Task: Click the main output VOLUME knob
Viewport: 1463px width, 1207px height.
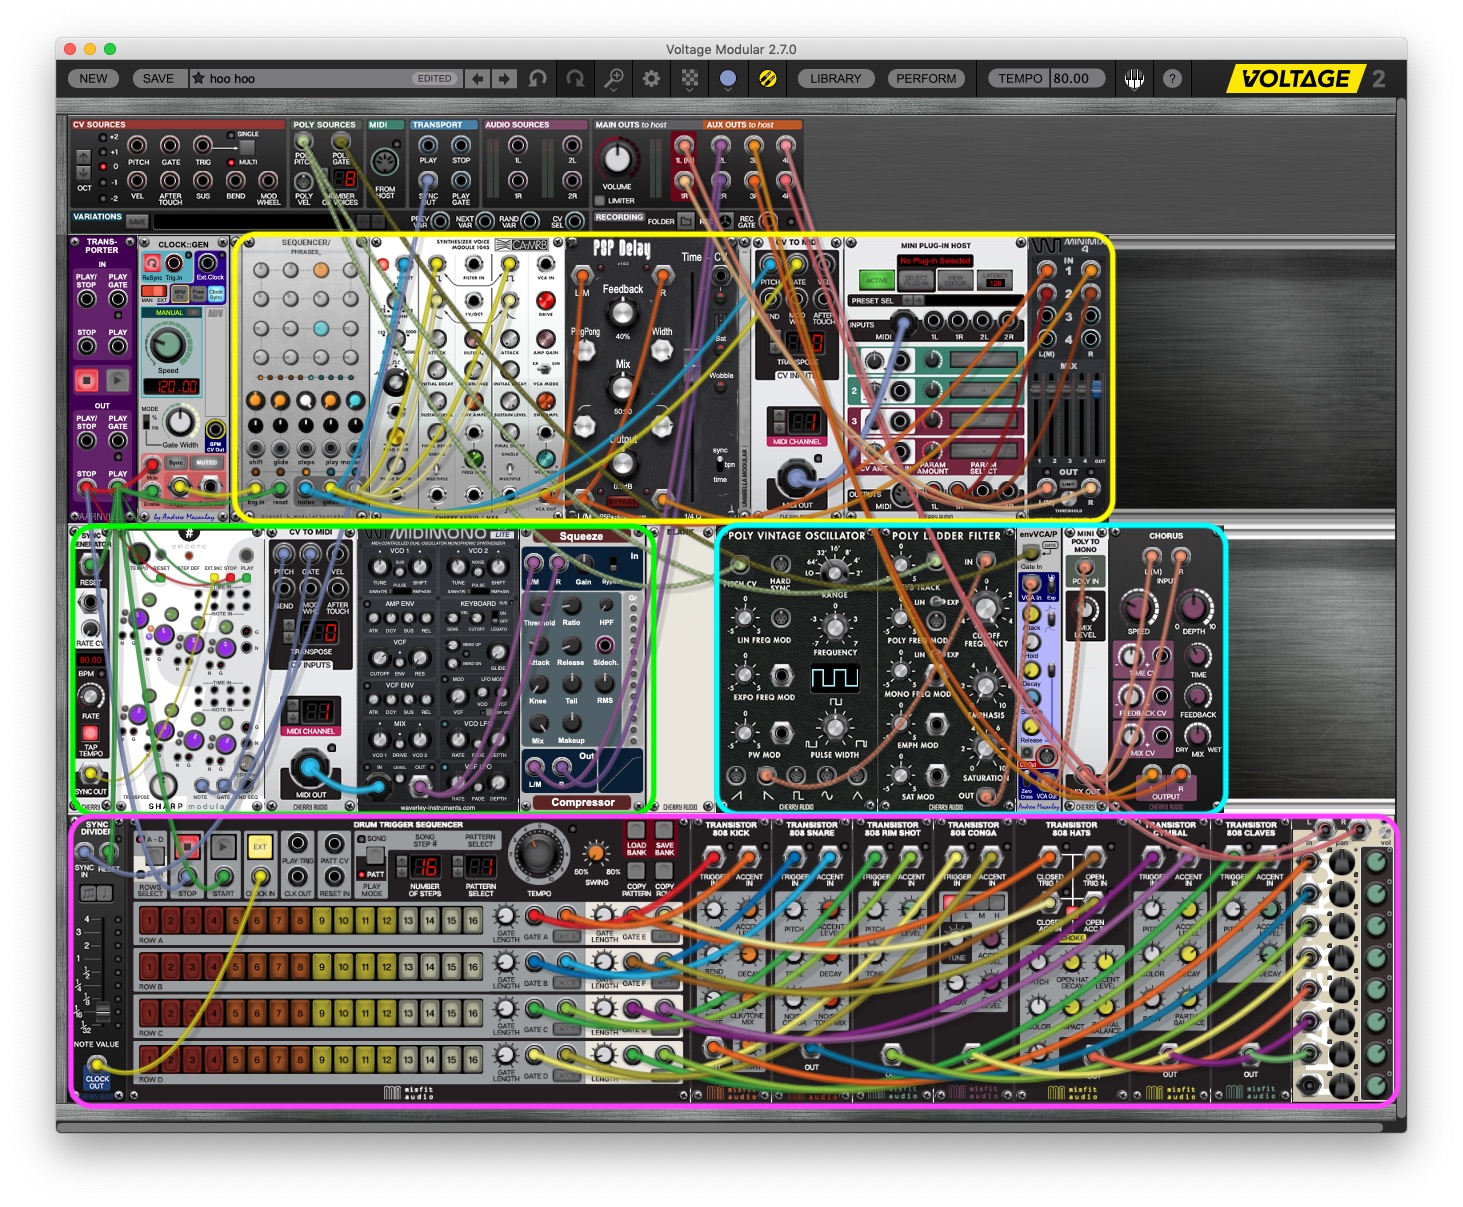Action: coord(617,159)
